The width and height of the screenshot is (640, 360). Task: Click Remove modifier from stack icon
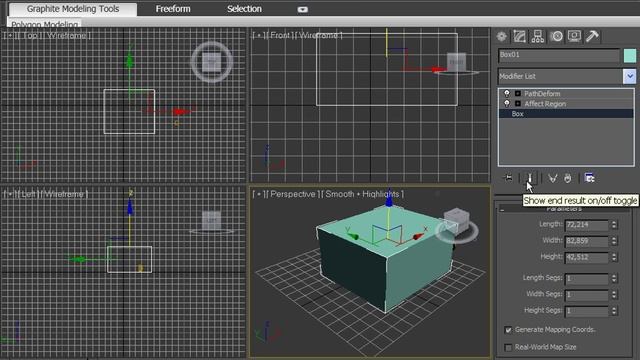pos(568,178)
